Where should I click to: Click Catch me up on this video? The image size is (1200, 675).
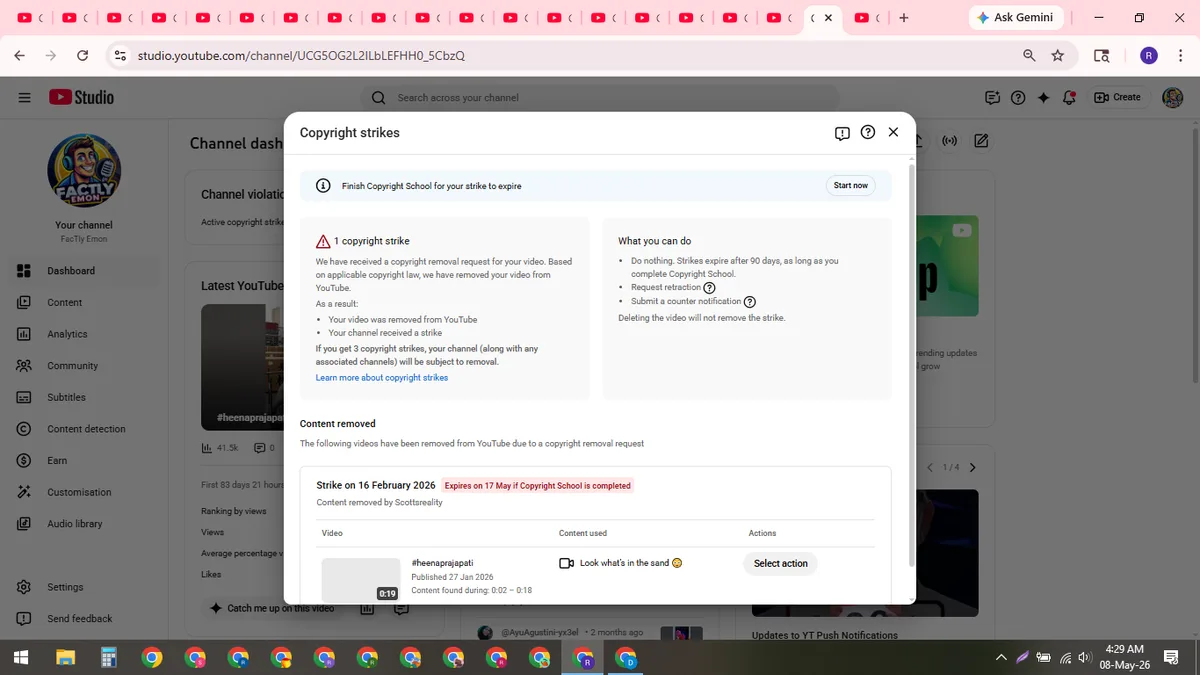[x=272, y=608]
